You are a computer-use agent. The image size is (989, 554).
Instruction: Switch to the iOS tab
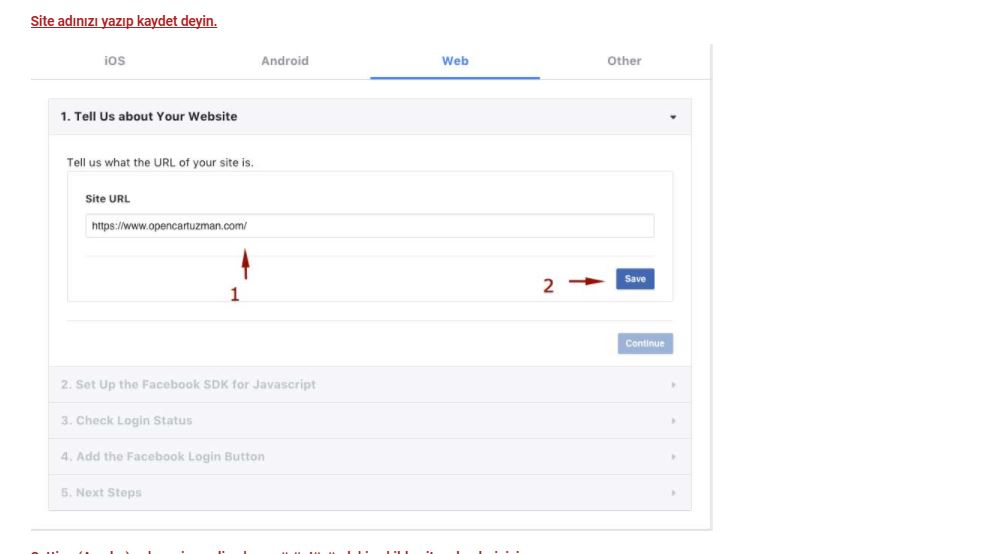coord(115,61)
